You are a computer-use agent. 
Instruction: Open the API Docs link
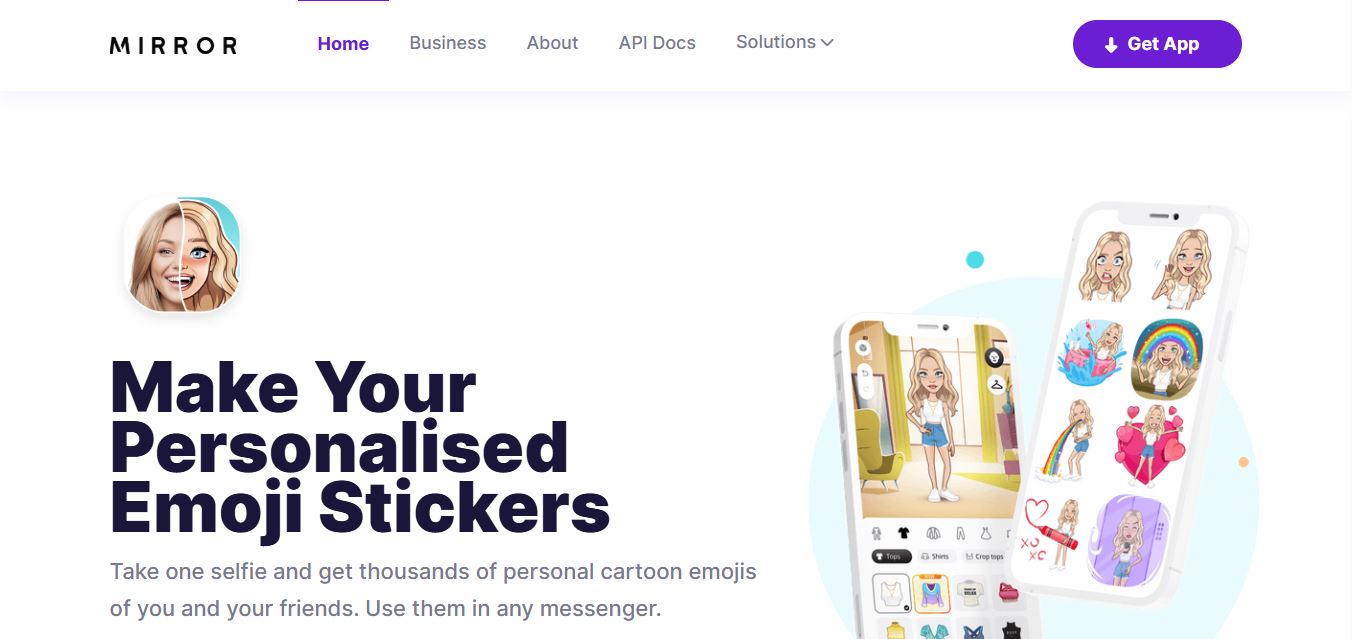coord(657,43)
